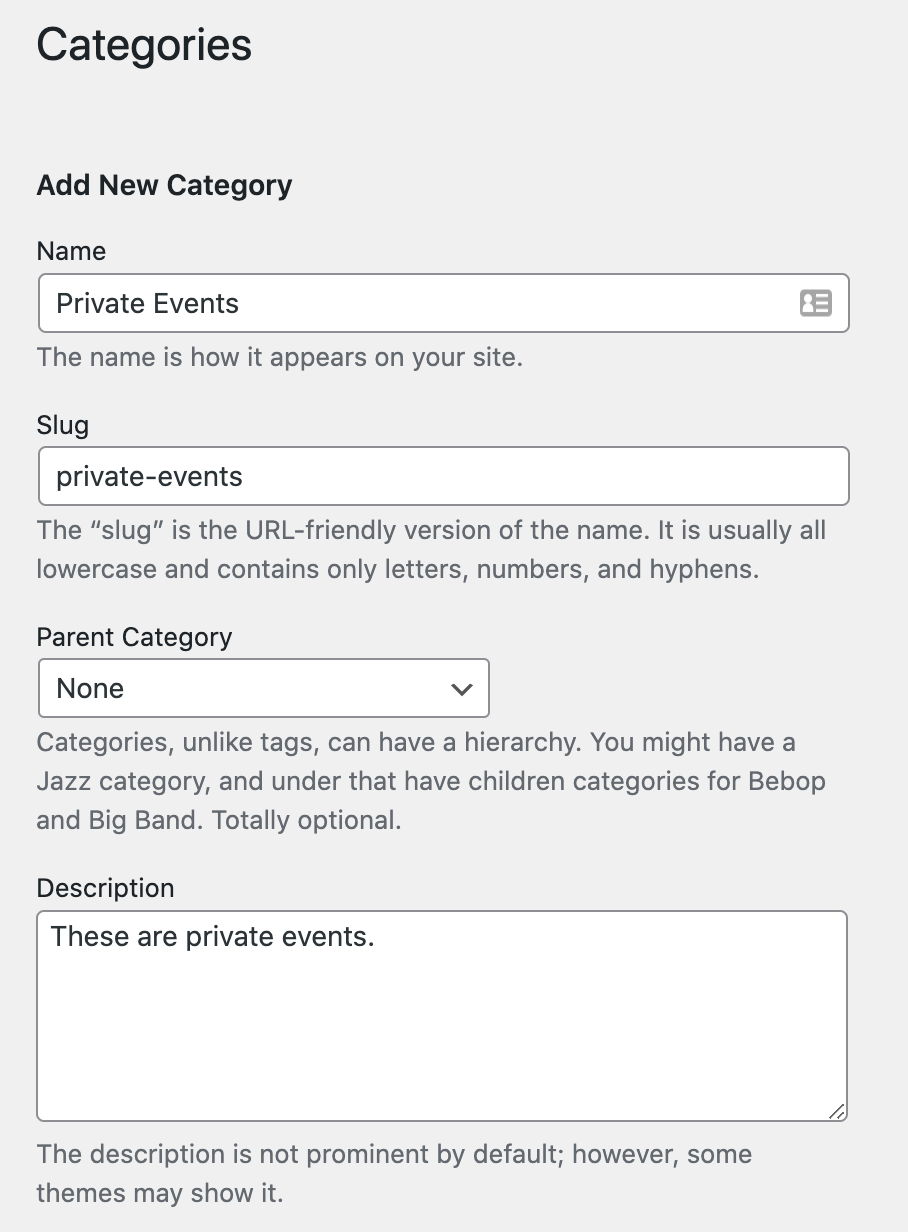Click the hierarchy explanation text under Parent Category
The image size is (908, 1232).
point(430,780)
